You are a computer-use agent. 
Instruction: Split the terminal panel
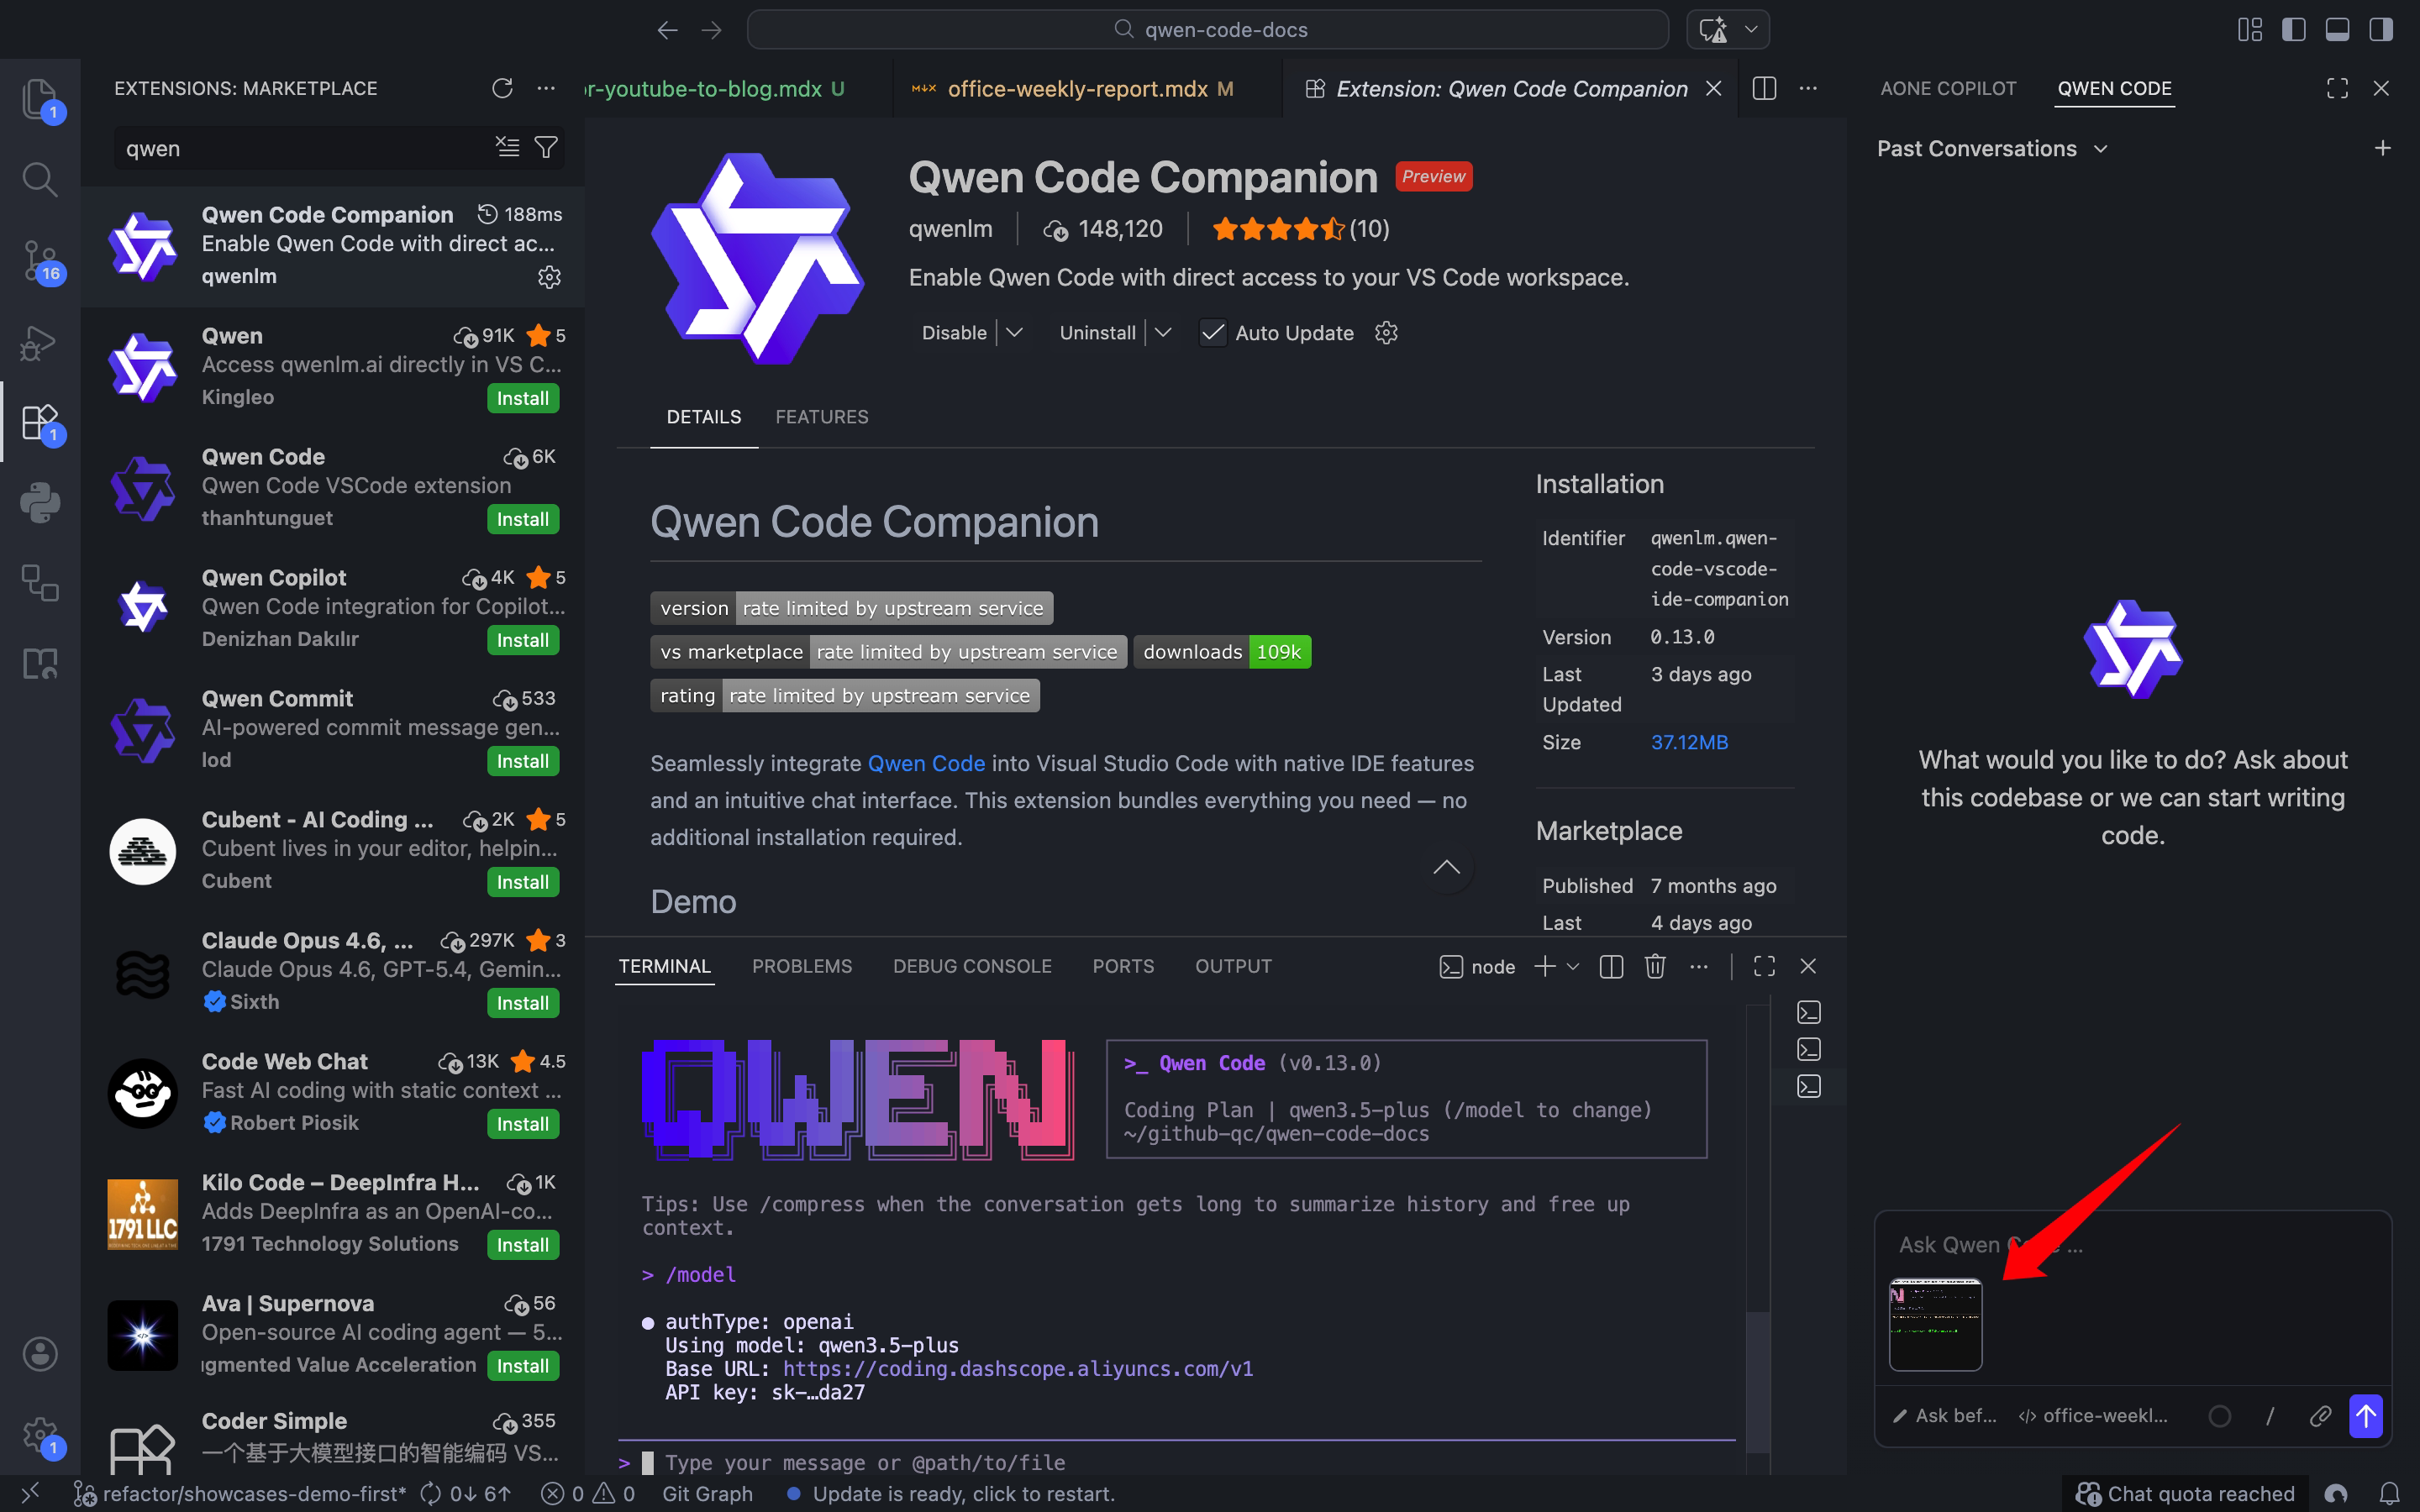[x=1611, y=966]
